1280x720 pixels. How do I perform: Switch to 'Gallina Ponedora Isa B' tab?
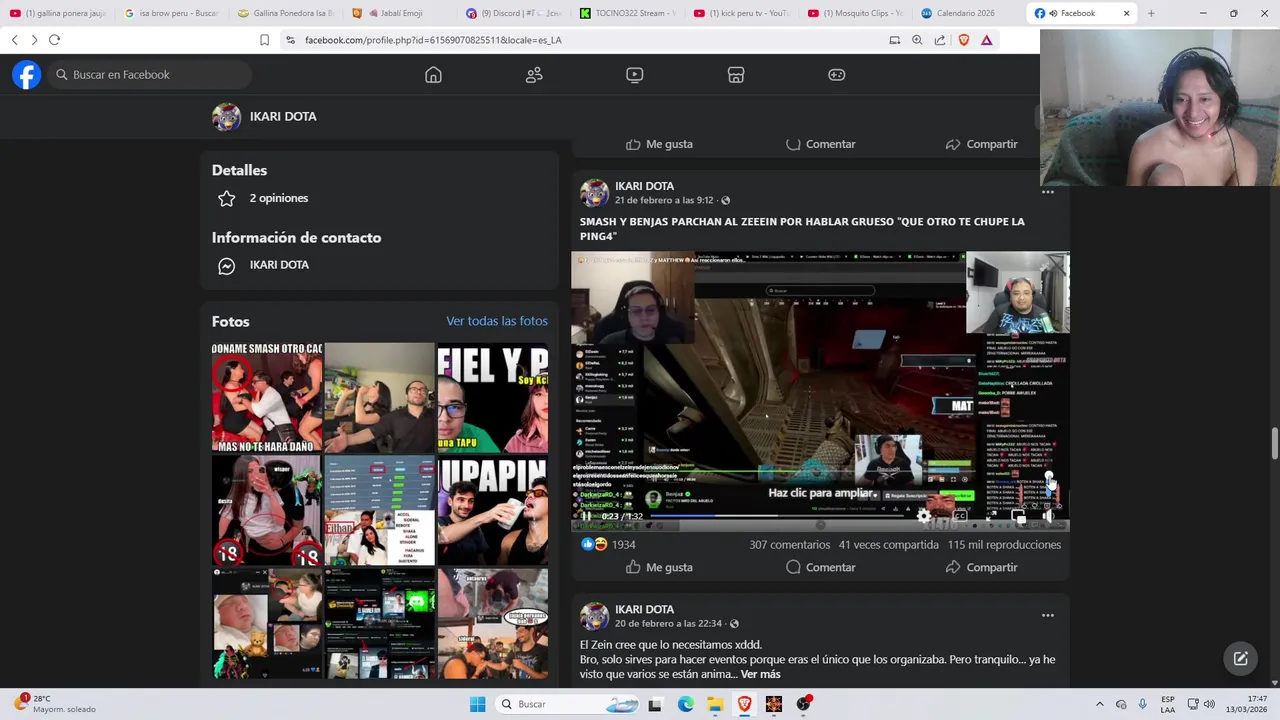click(x=285, y=13)
